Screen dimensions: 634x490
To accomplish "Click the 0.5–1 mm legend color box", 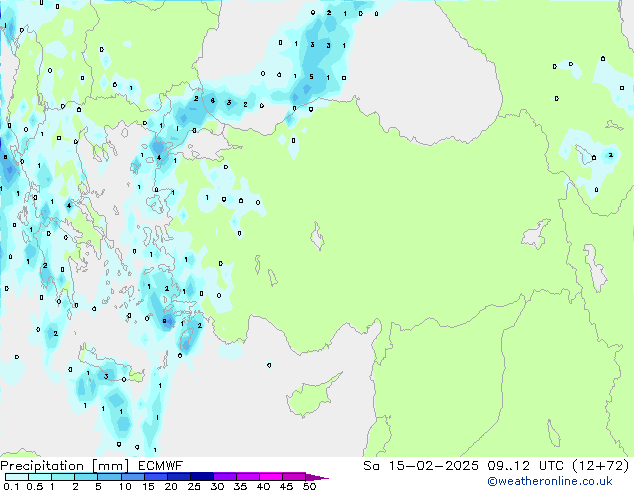I will [x=40, y=477].
